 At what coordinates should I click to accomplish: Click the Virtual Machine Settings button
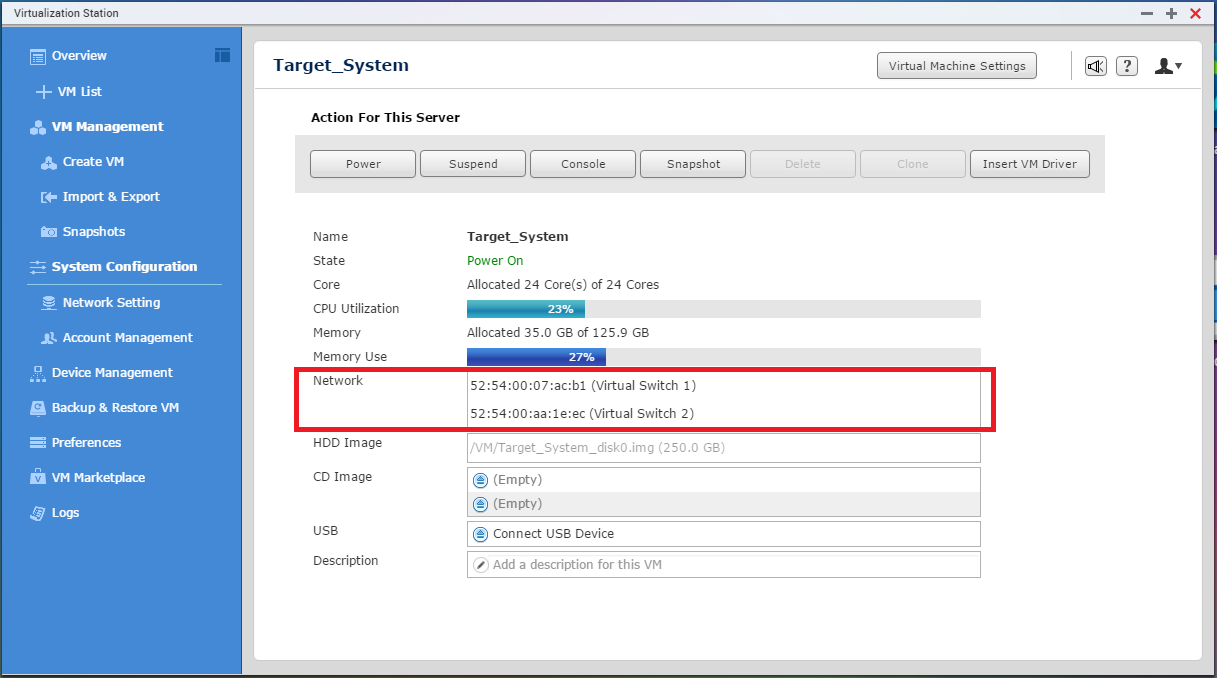(x=957, y=66)
